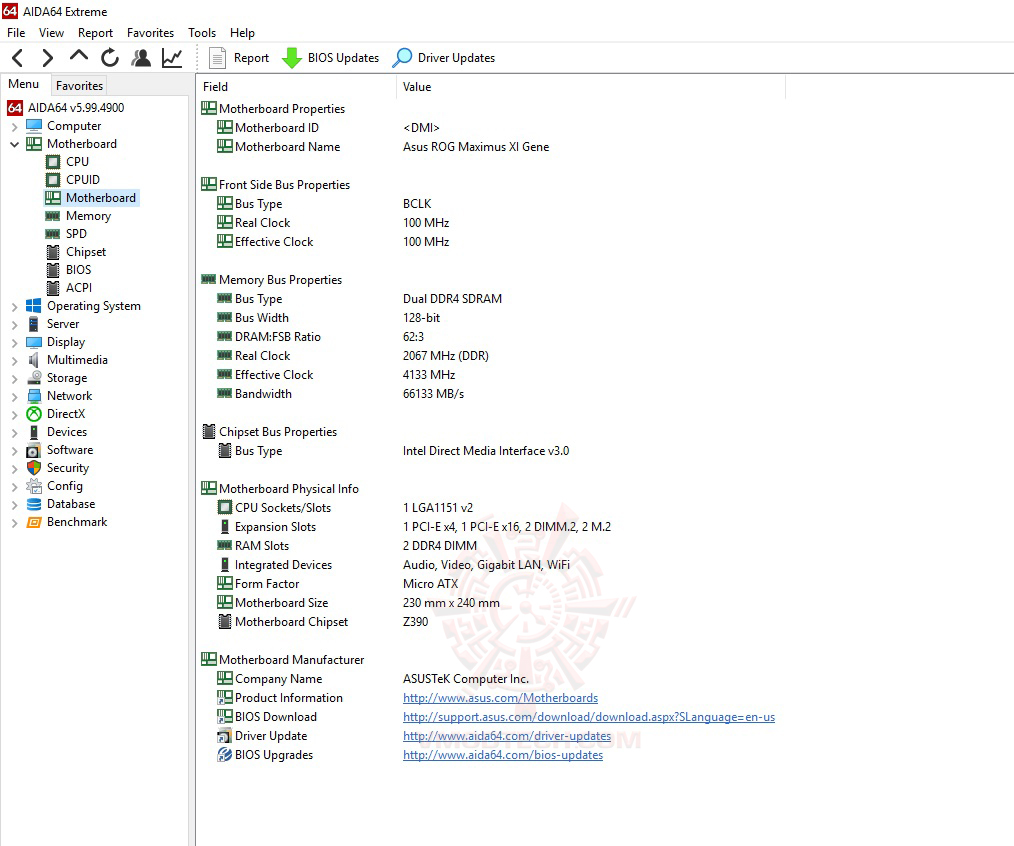Expand the Operating System node
Viewport: 1014px width, 846px height.
[x=14, y=307]
